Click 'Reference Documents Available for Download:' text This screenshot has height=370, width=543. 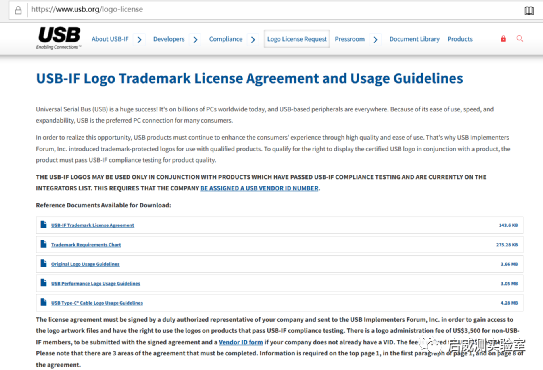[x=103, y=205]
